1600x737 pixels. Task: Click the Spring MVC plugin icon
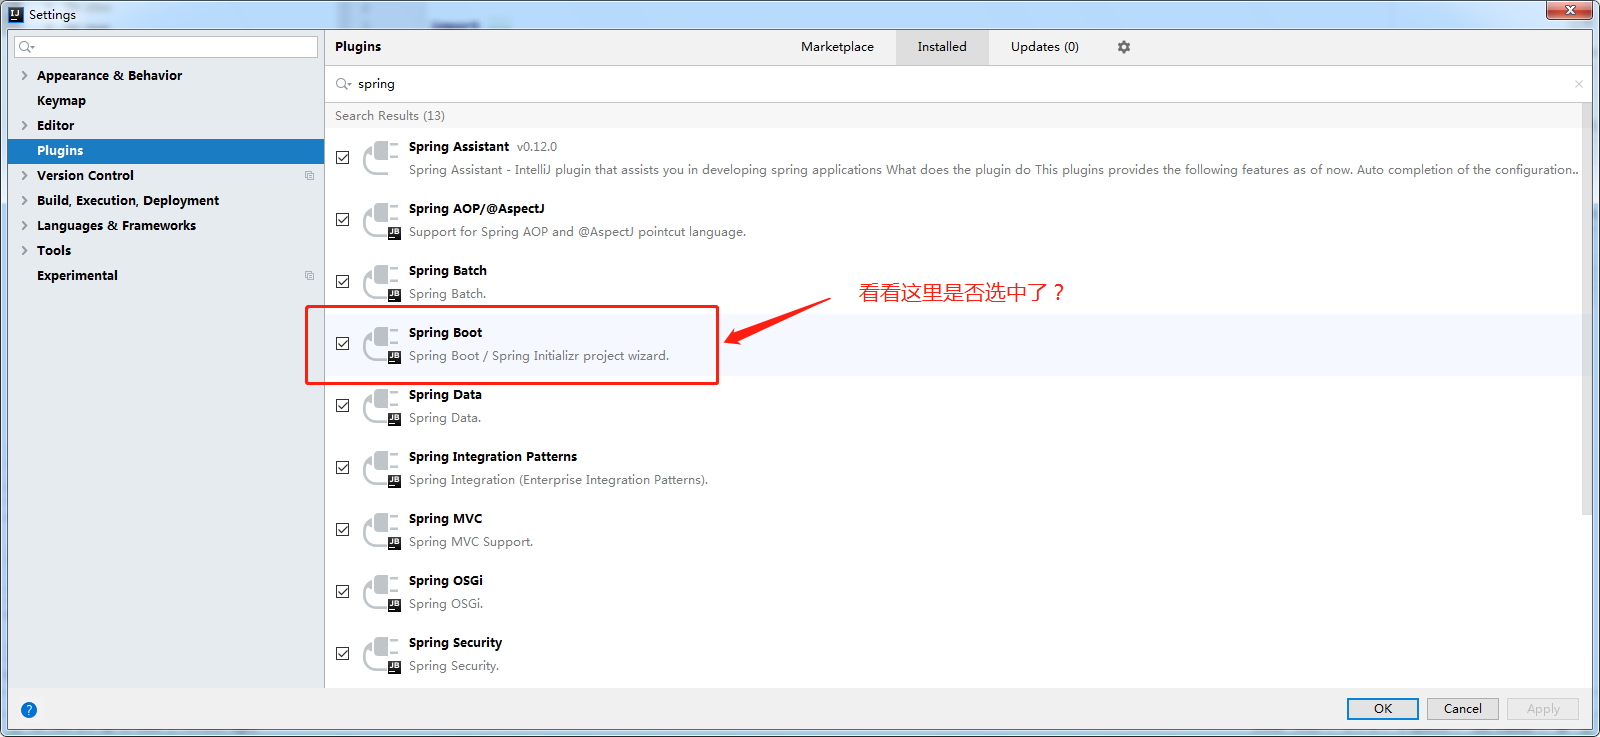(381, 530)
